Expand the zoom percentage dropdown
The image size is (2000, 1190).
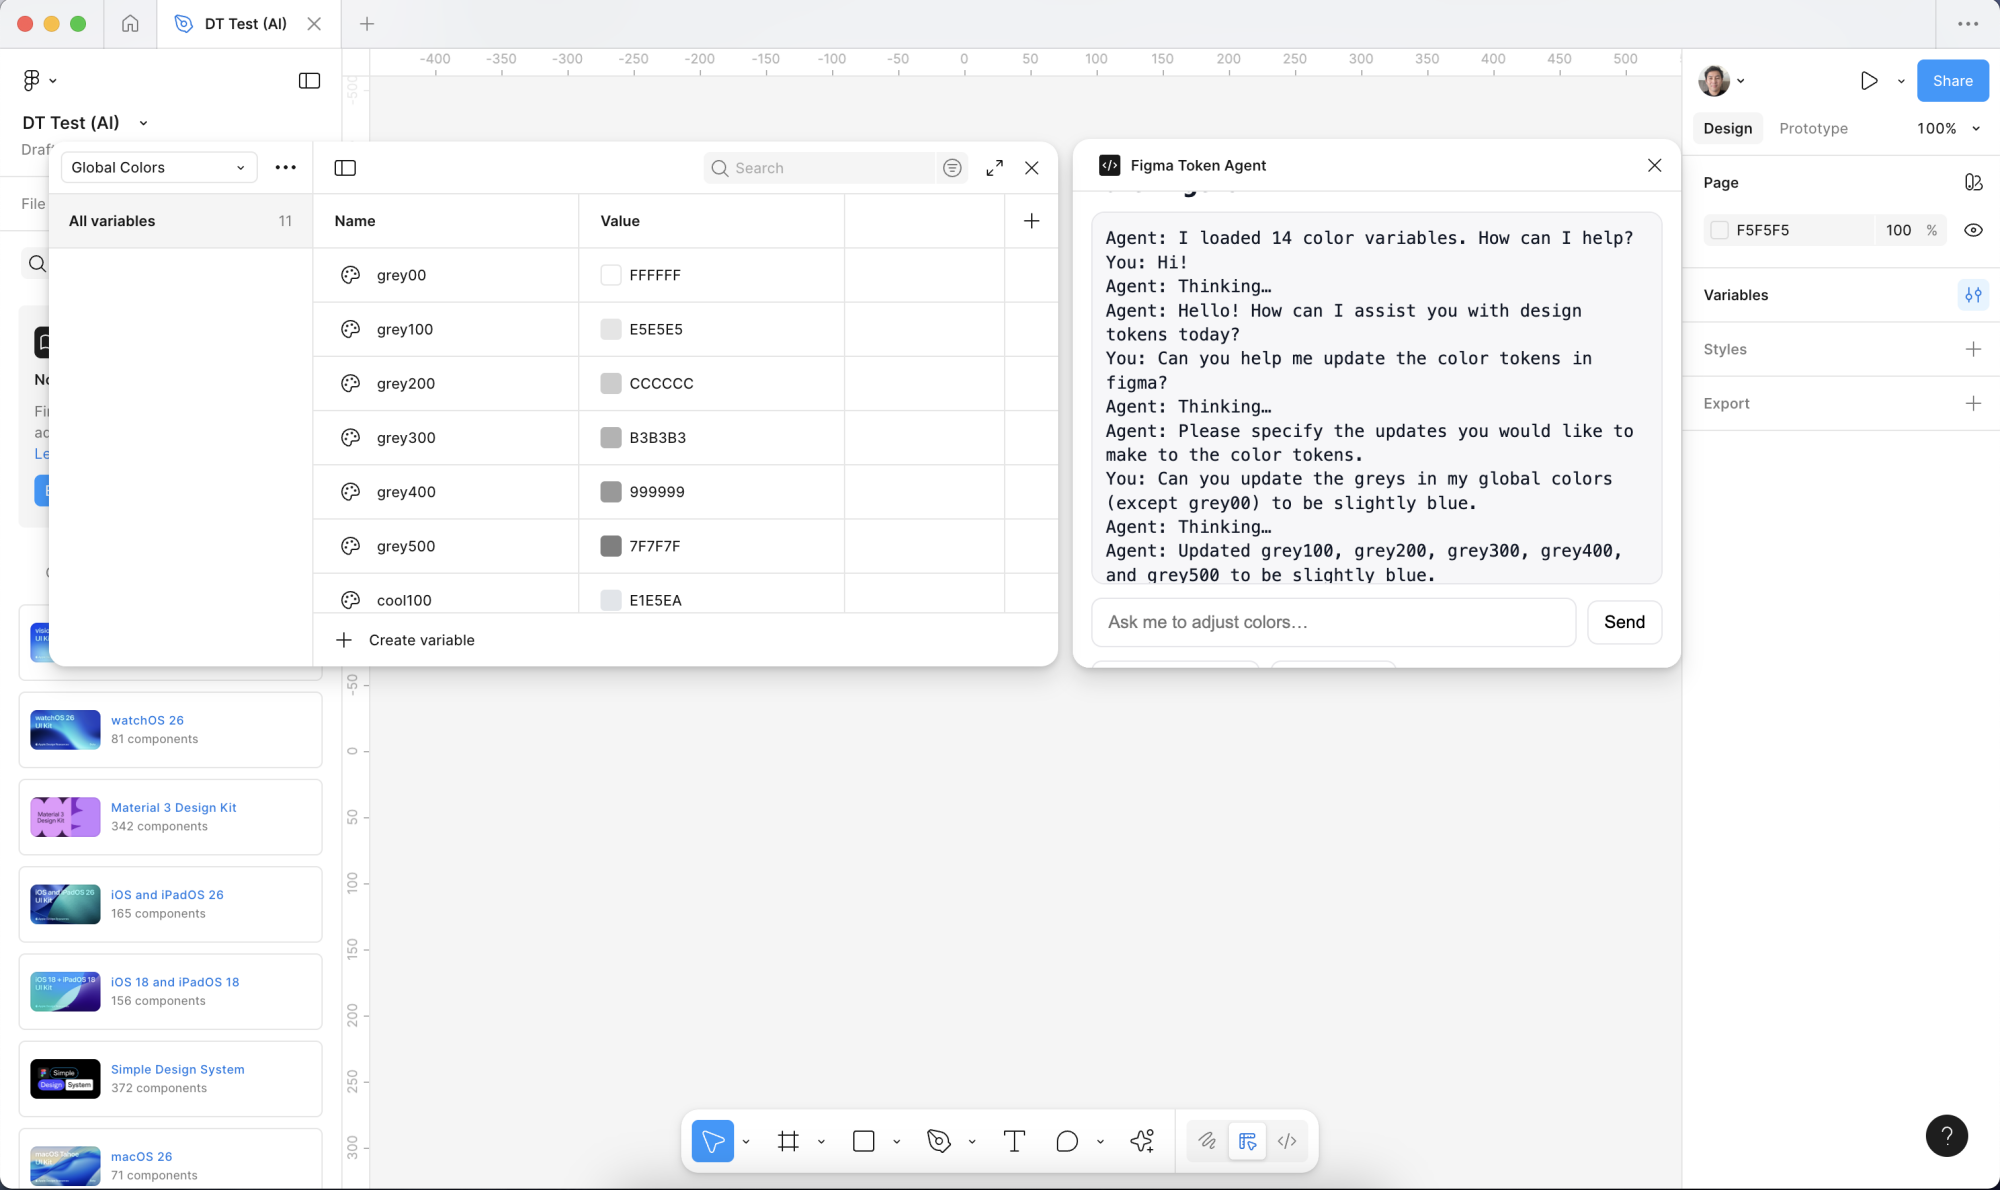coord(1976,129)
